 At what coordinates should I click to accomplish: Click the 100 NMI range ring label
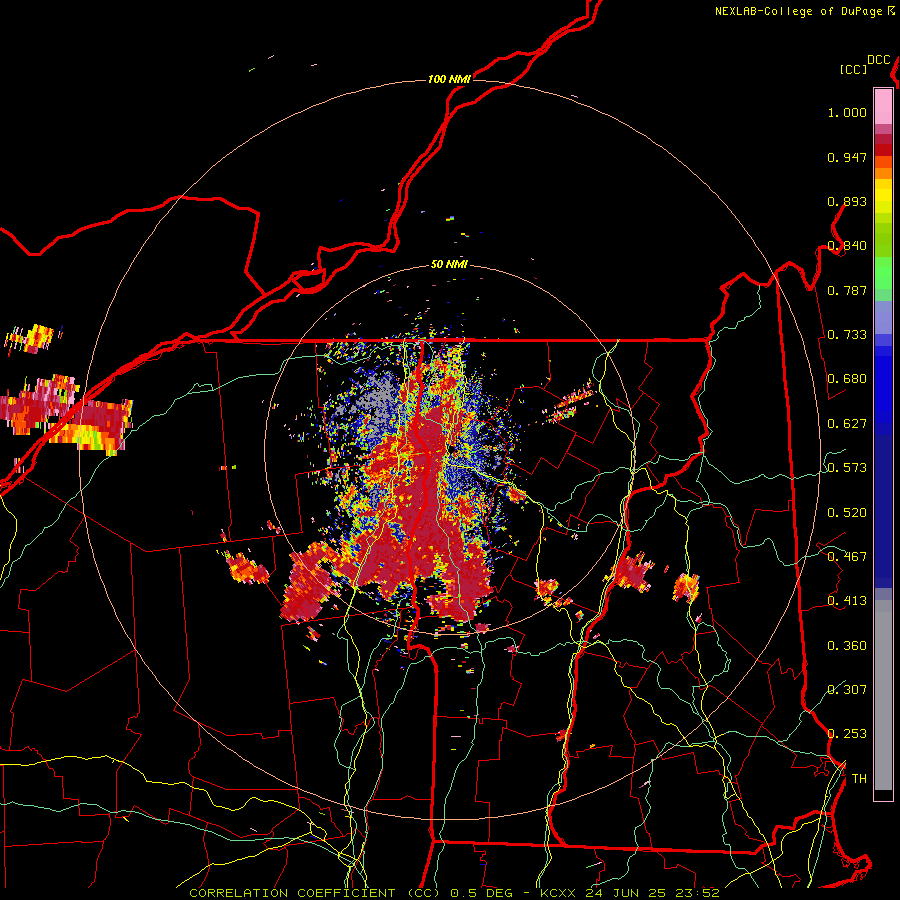click(449, 79)
